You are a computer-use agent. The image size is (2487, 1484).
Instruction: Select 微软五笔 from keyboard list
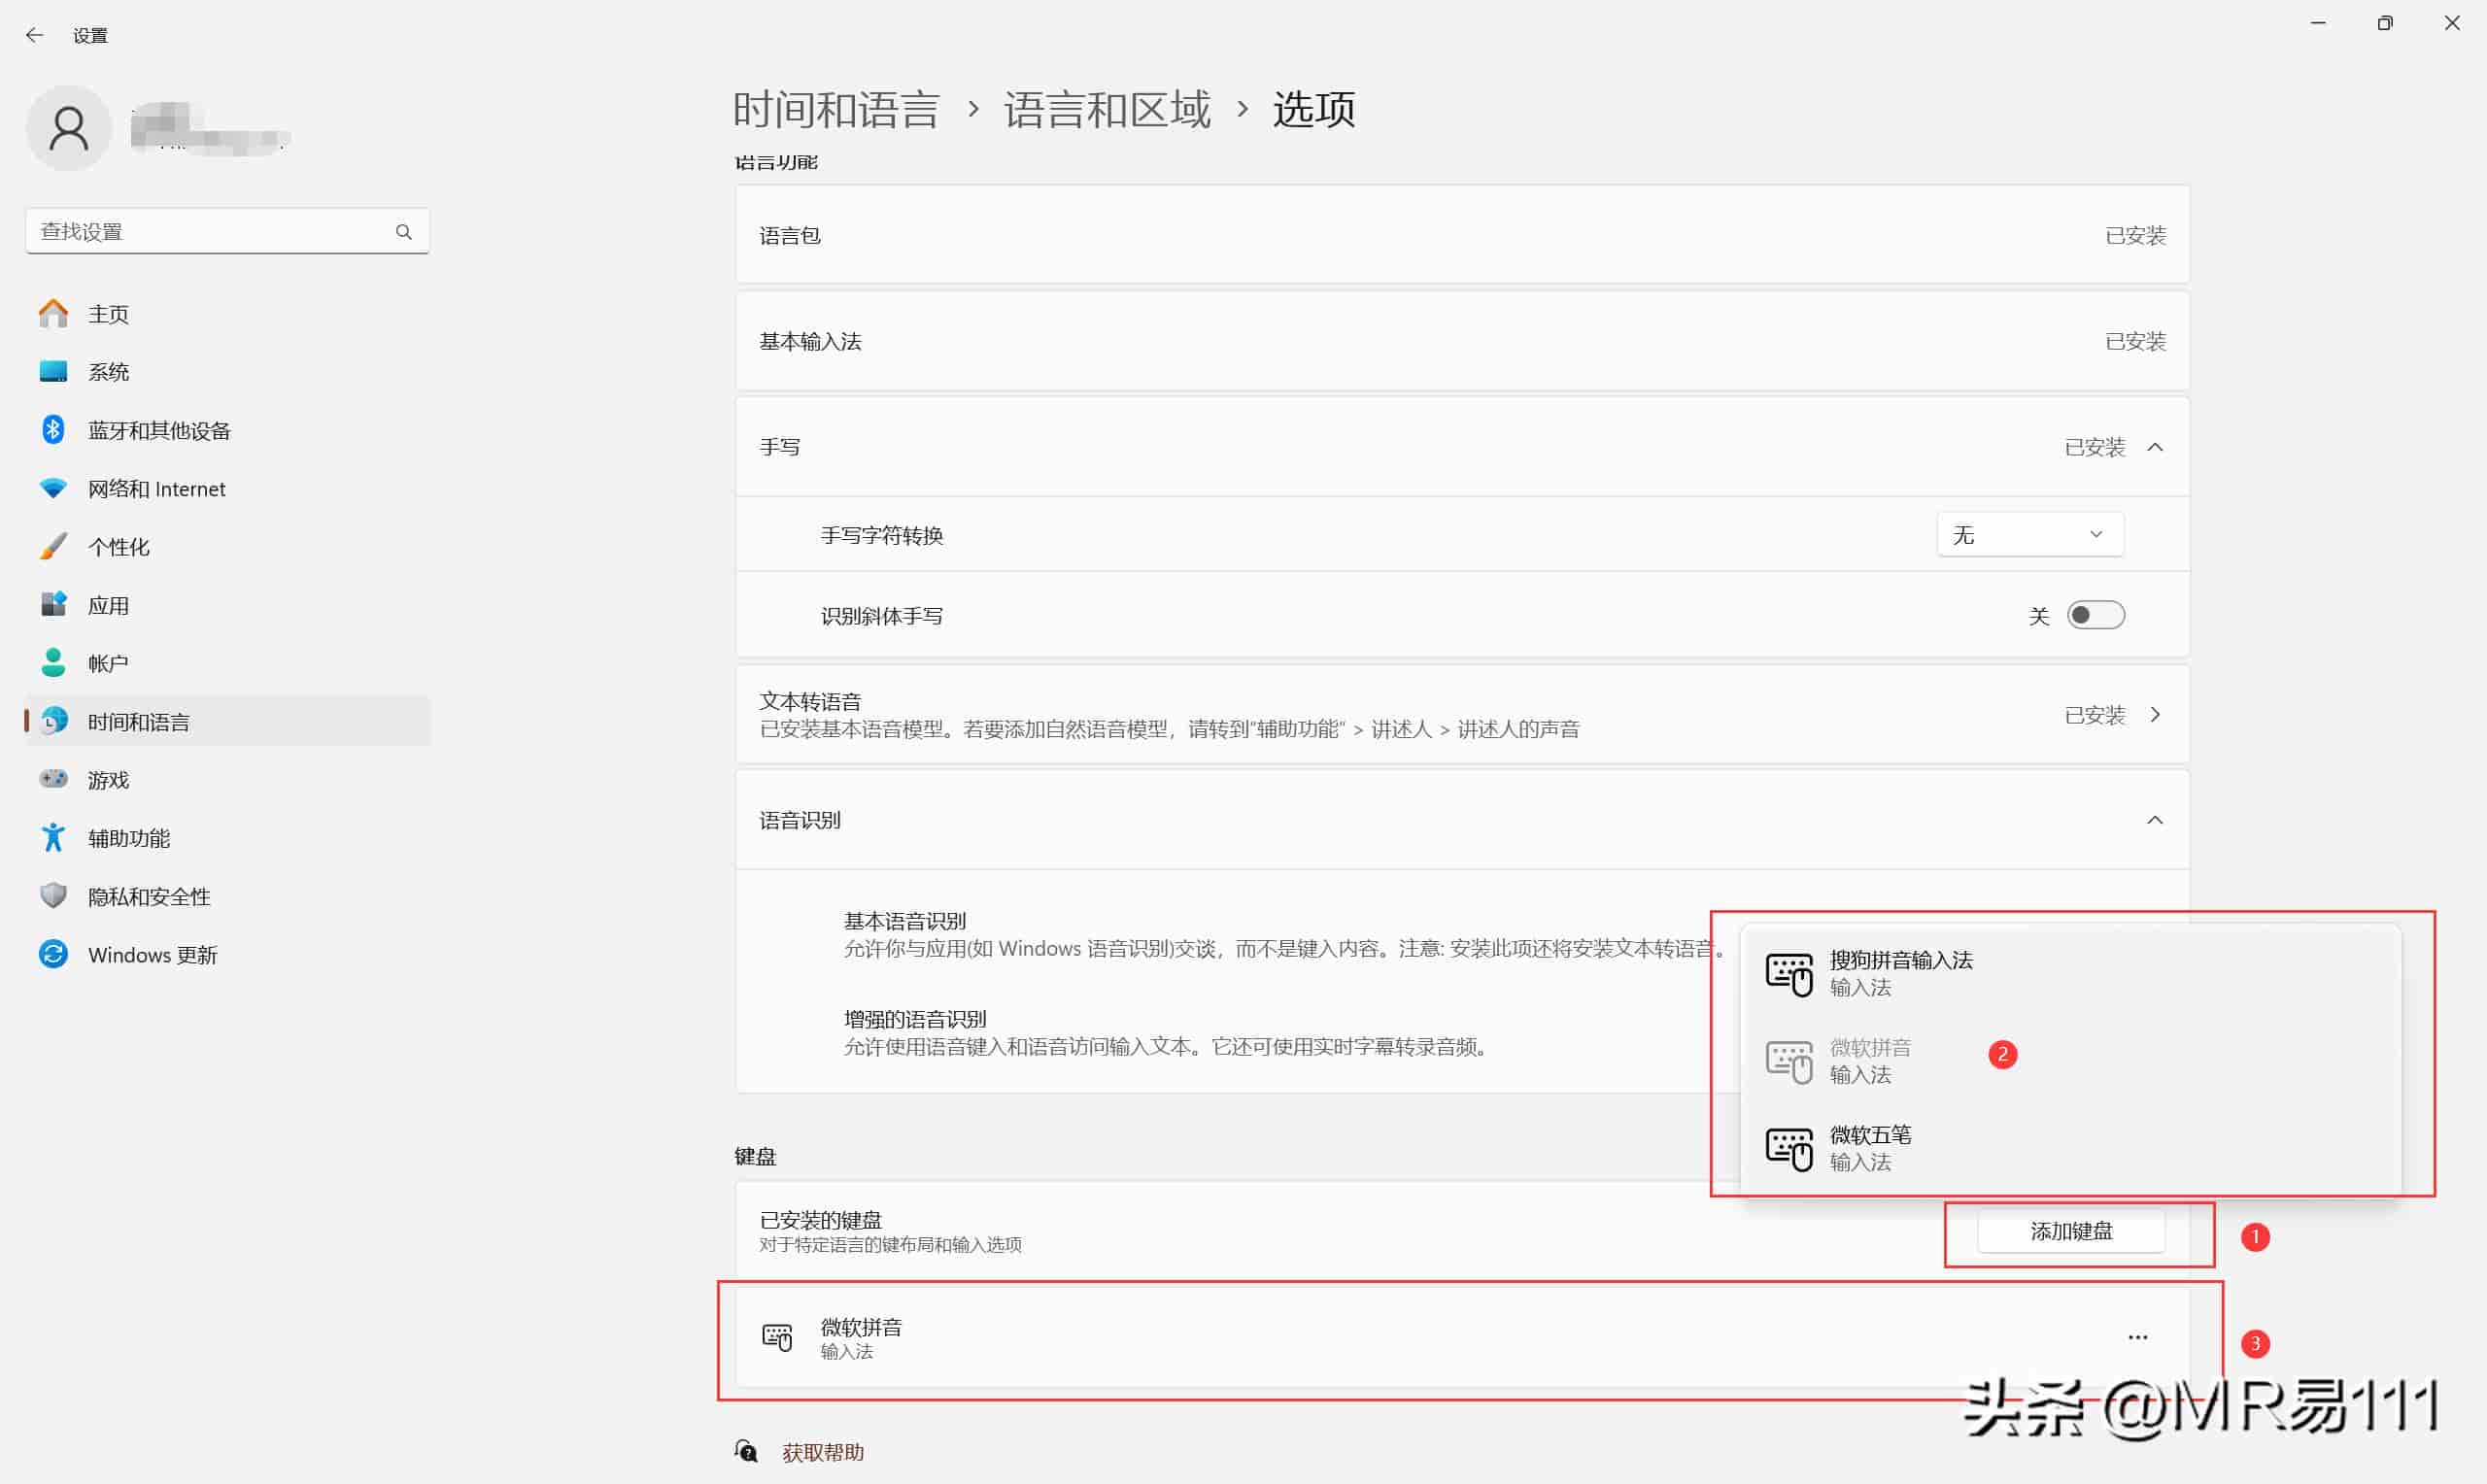[x=2070, y=1148]
